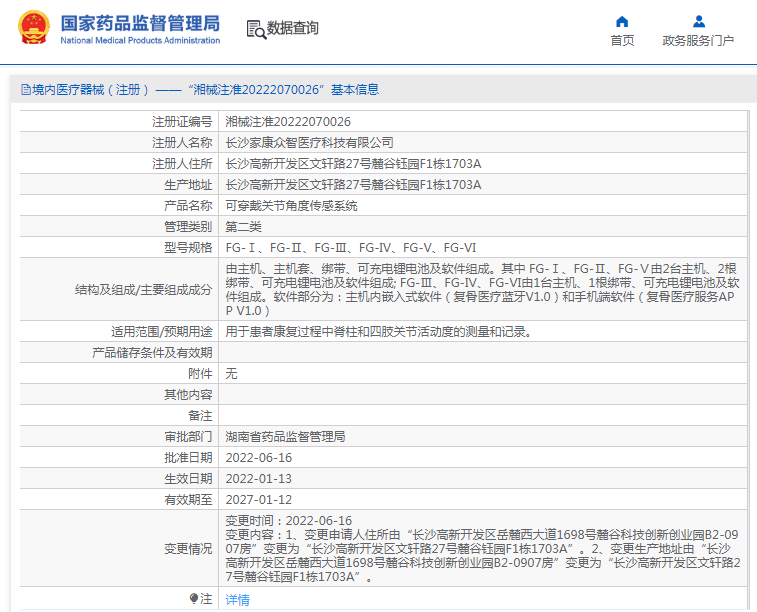
Task: Click the 首页 home icon
Action: (x=622, y=21)
